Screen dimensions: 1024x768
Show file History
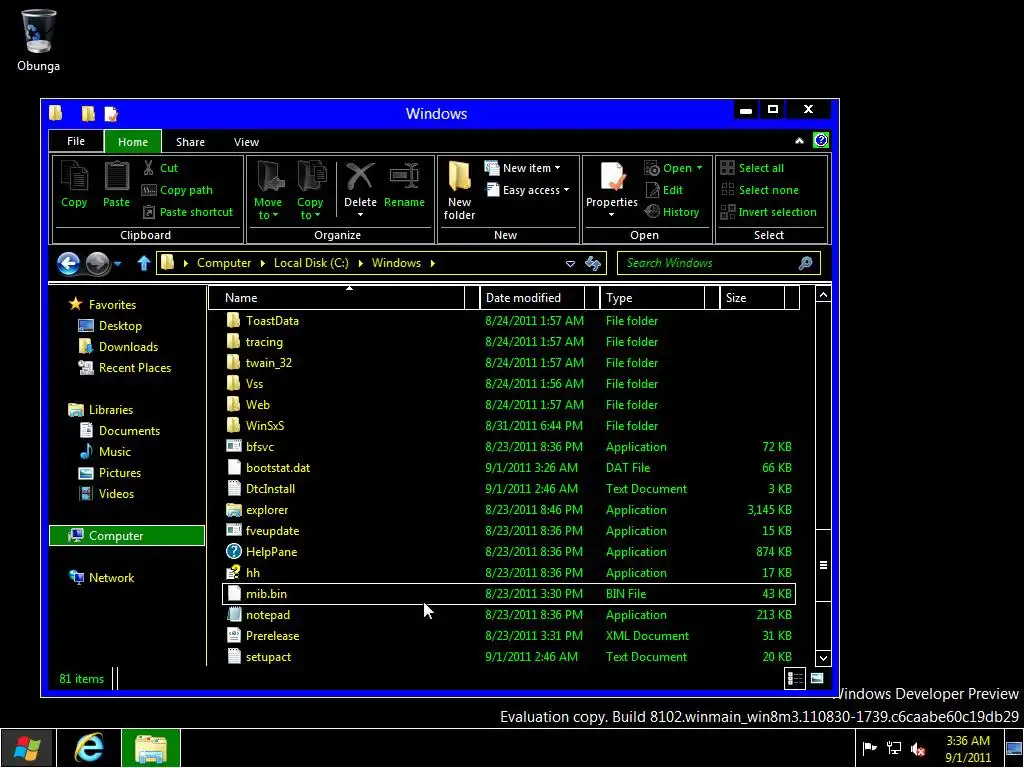[672, 212]
